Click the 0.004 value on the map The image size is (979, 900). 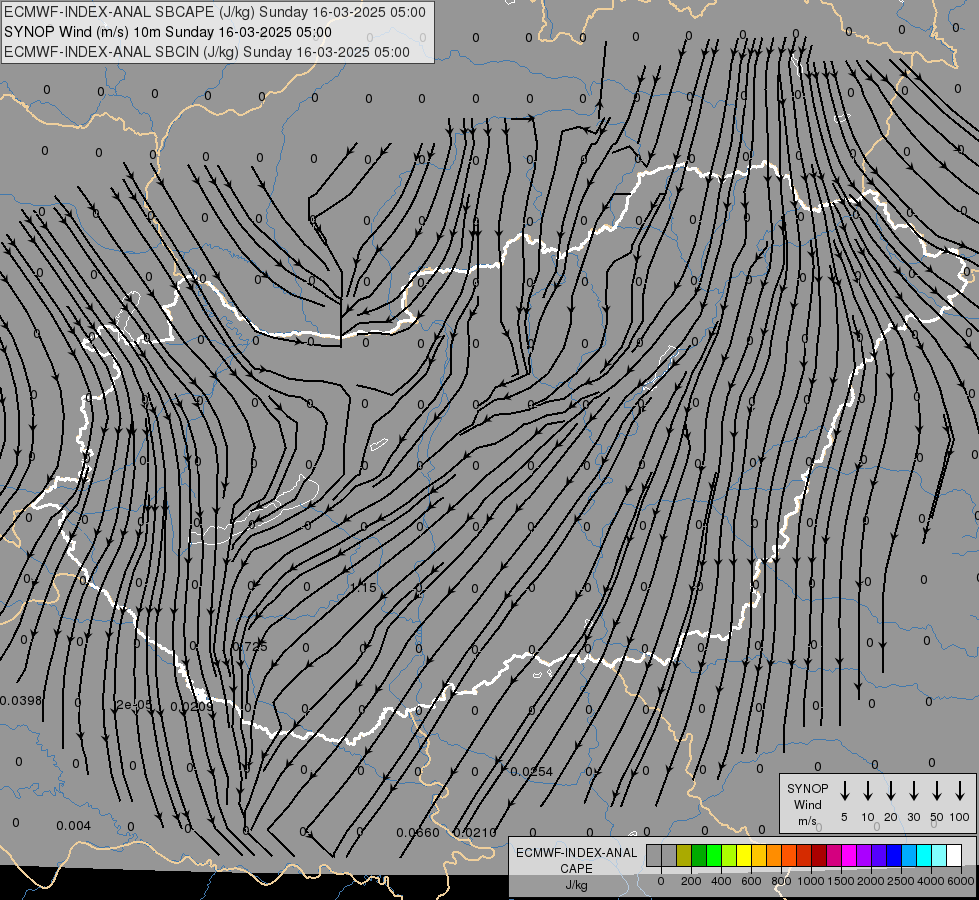[73, 826]
